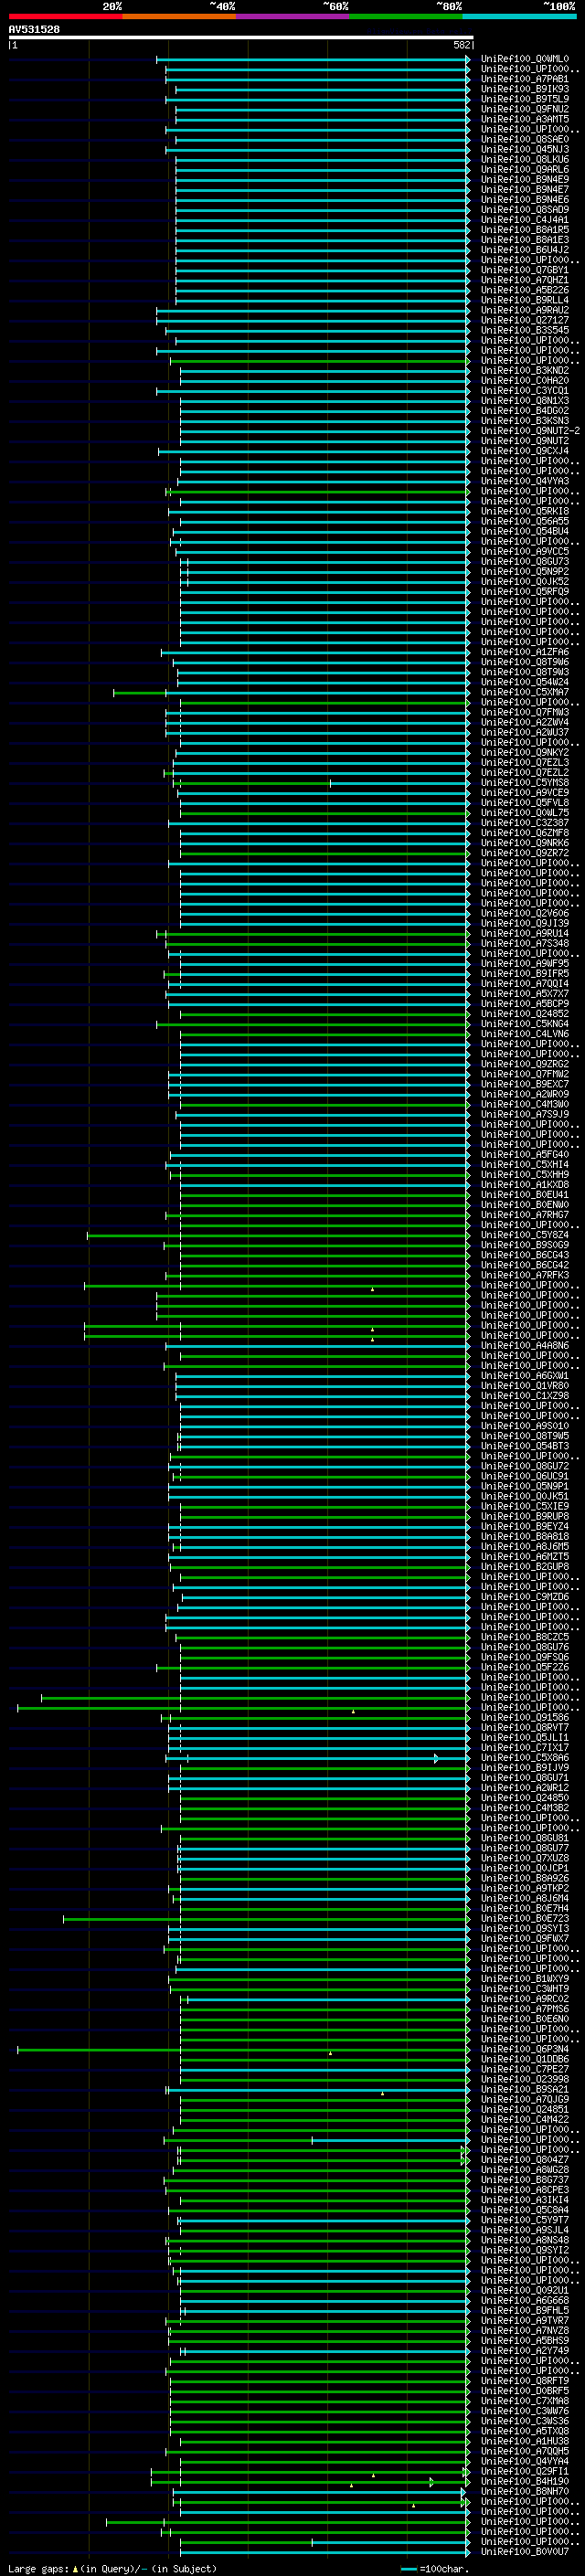Click hit UniRef100_B3KND2
Image resolution: width=585 pixels, height=2576 pixels.
click(525, 370)
